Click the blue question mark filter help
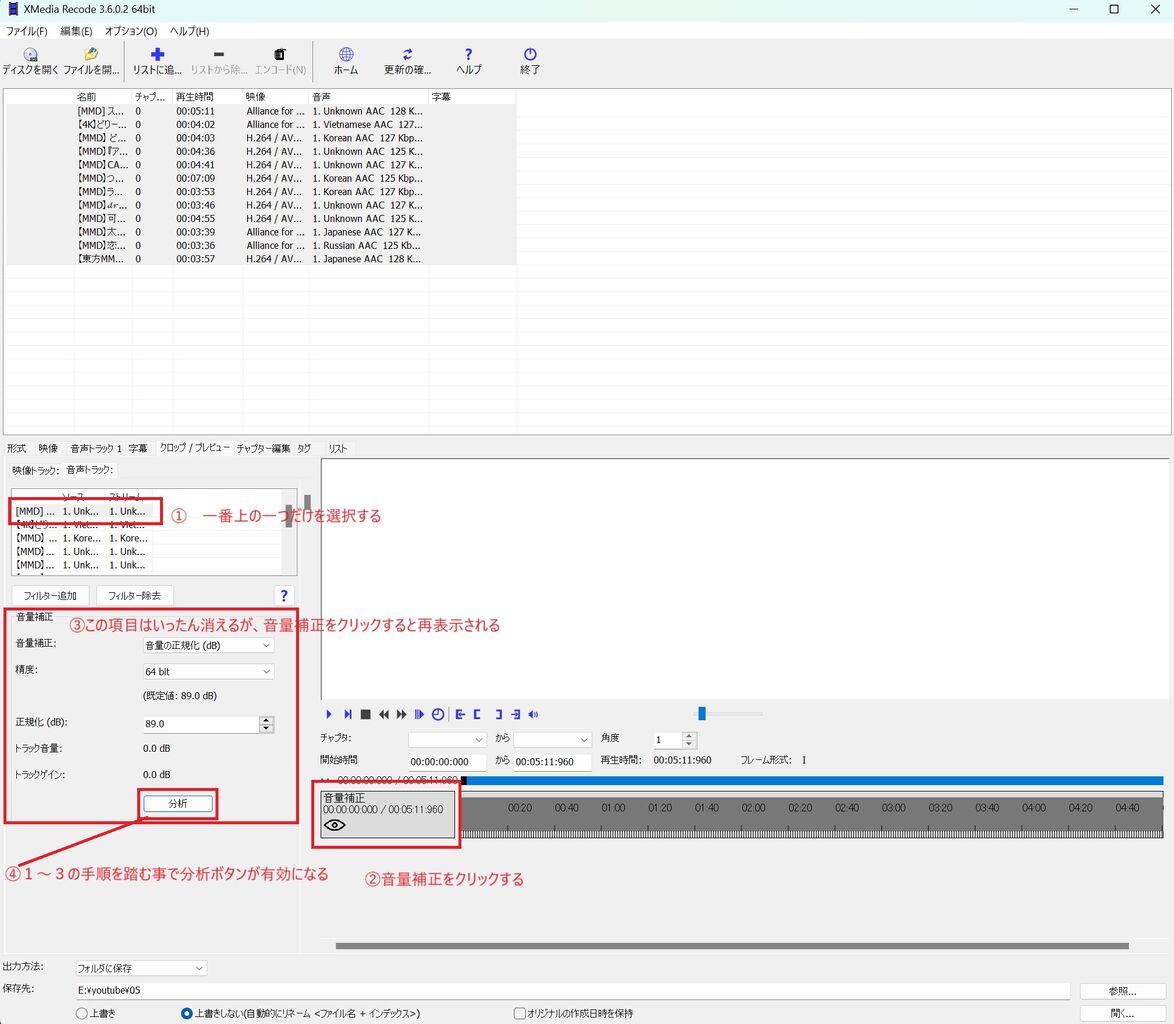The height and width of the screenshot is (1024, 1174). pyautogui.click(x=284, y=596)
